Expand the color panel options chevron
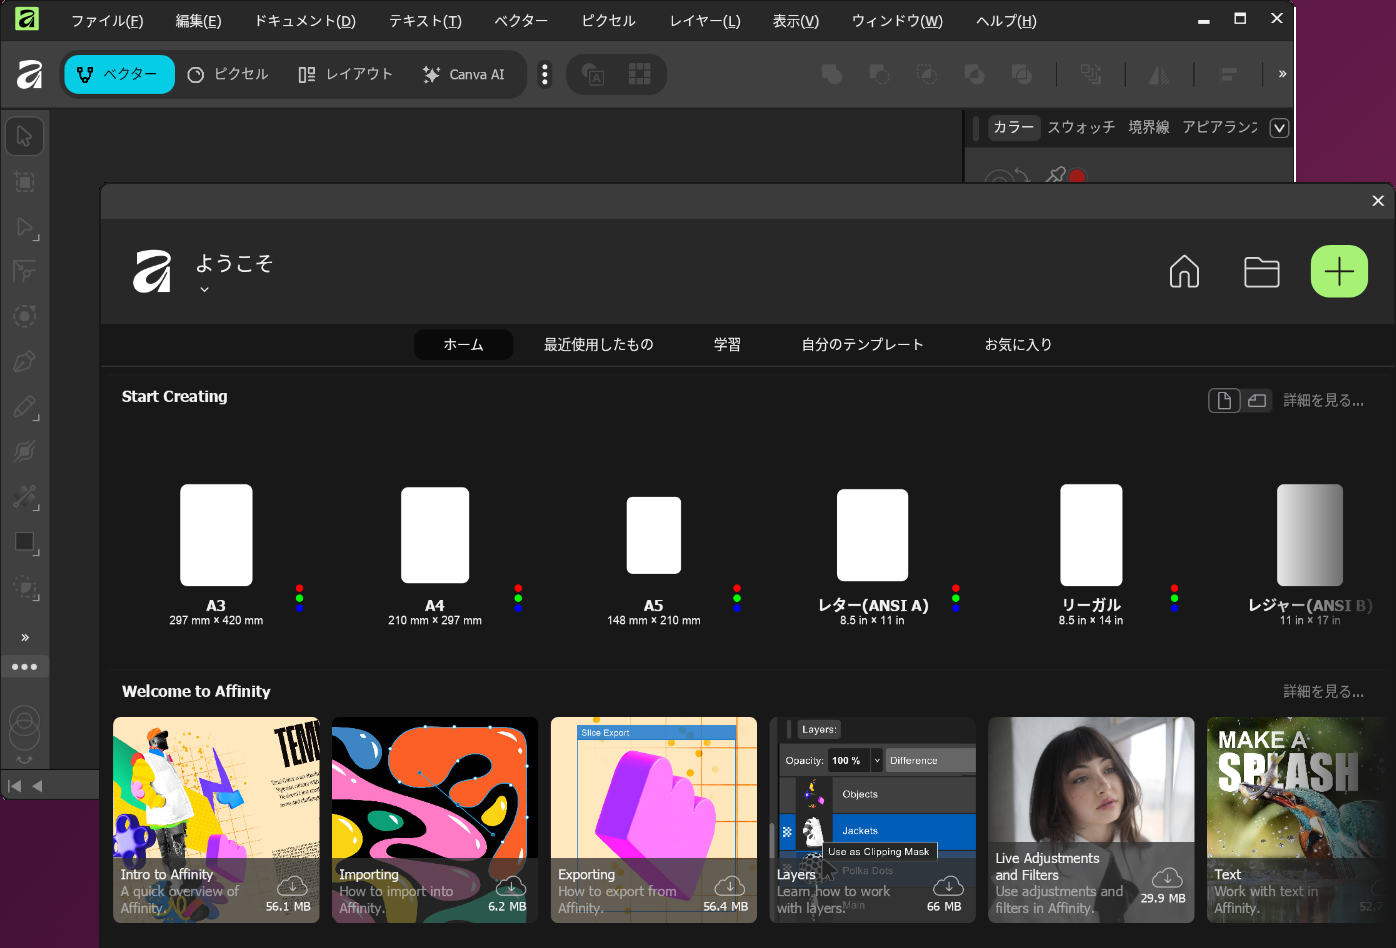Image resolution: width=1396 pixels, height=948 pixels. point(1279,128)
